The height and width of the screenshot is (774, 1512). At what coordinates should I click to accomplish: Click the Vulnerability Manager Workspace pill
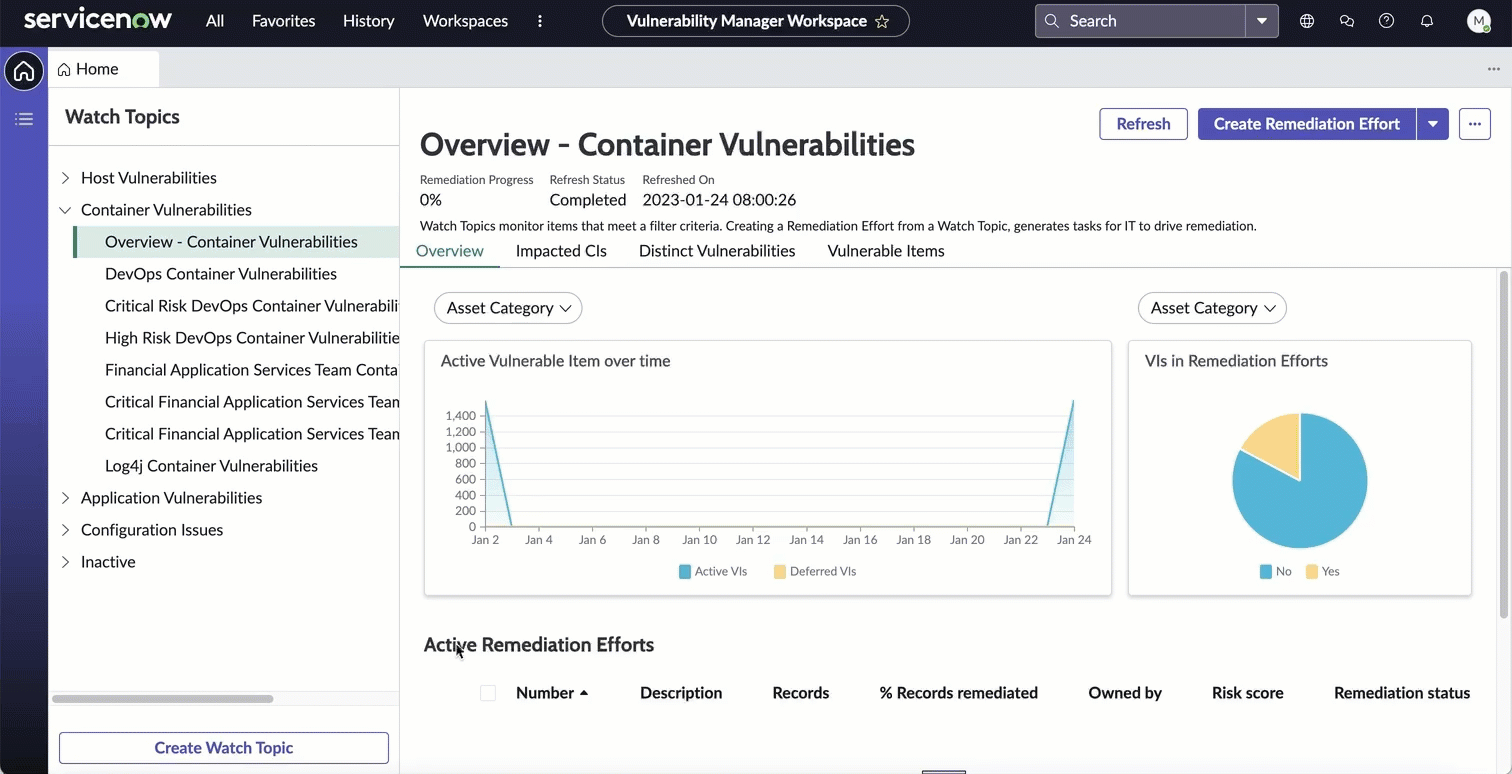tap(756, 21)
